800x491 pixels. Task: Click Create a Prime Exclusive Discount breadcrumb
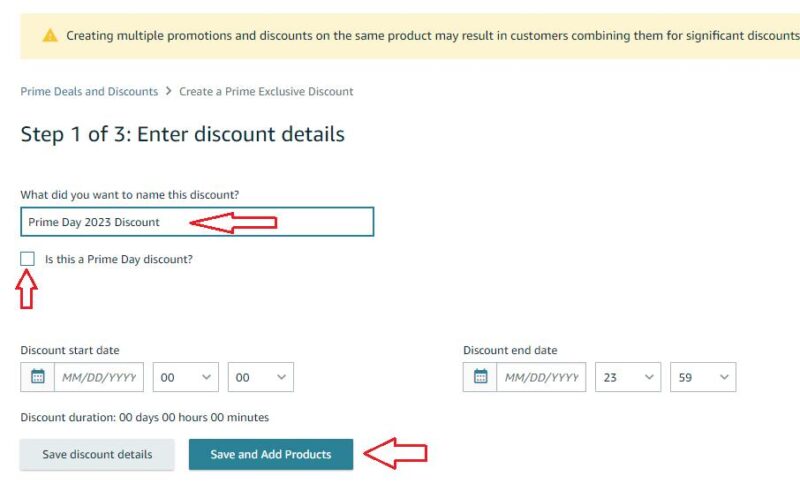(266, 91)
